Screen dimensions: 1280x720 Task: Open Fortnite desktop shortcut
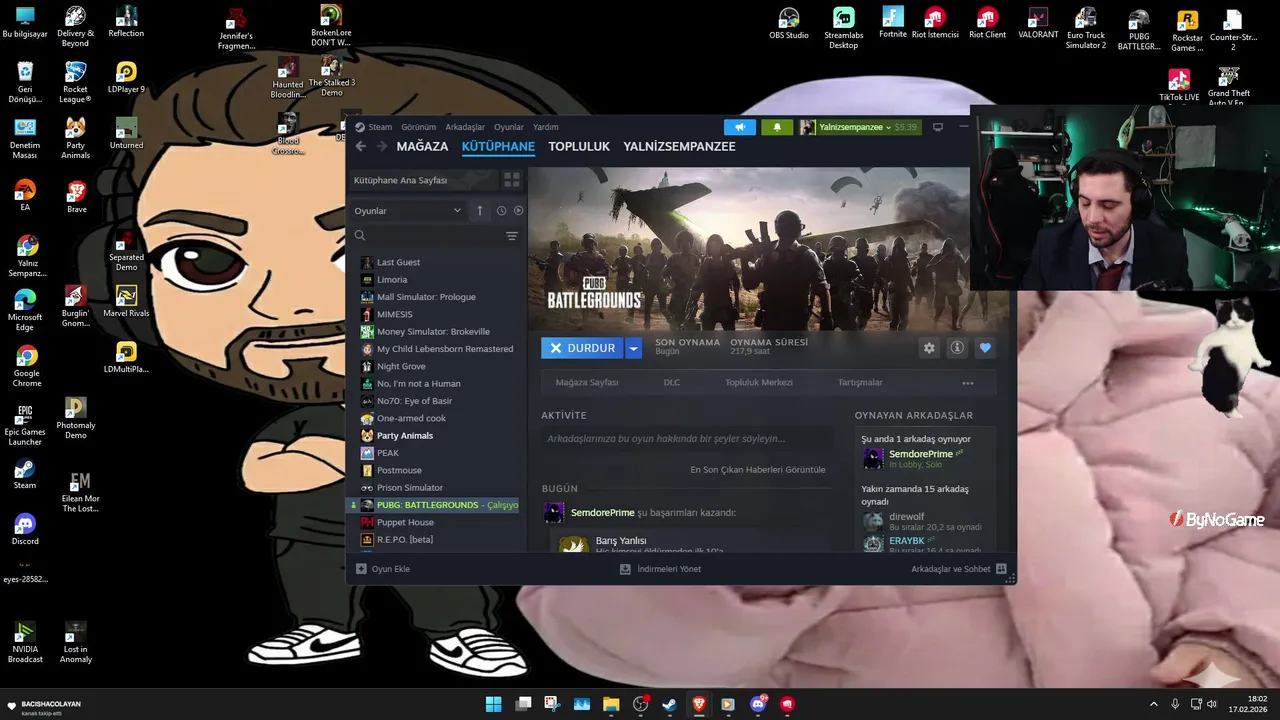893,23
